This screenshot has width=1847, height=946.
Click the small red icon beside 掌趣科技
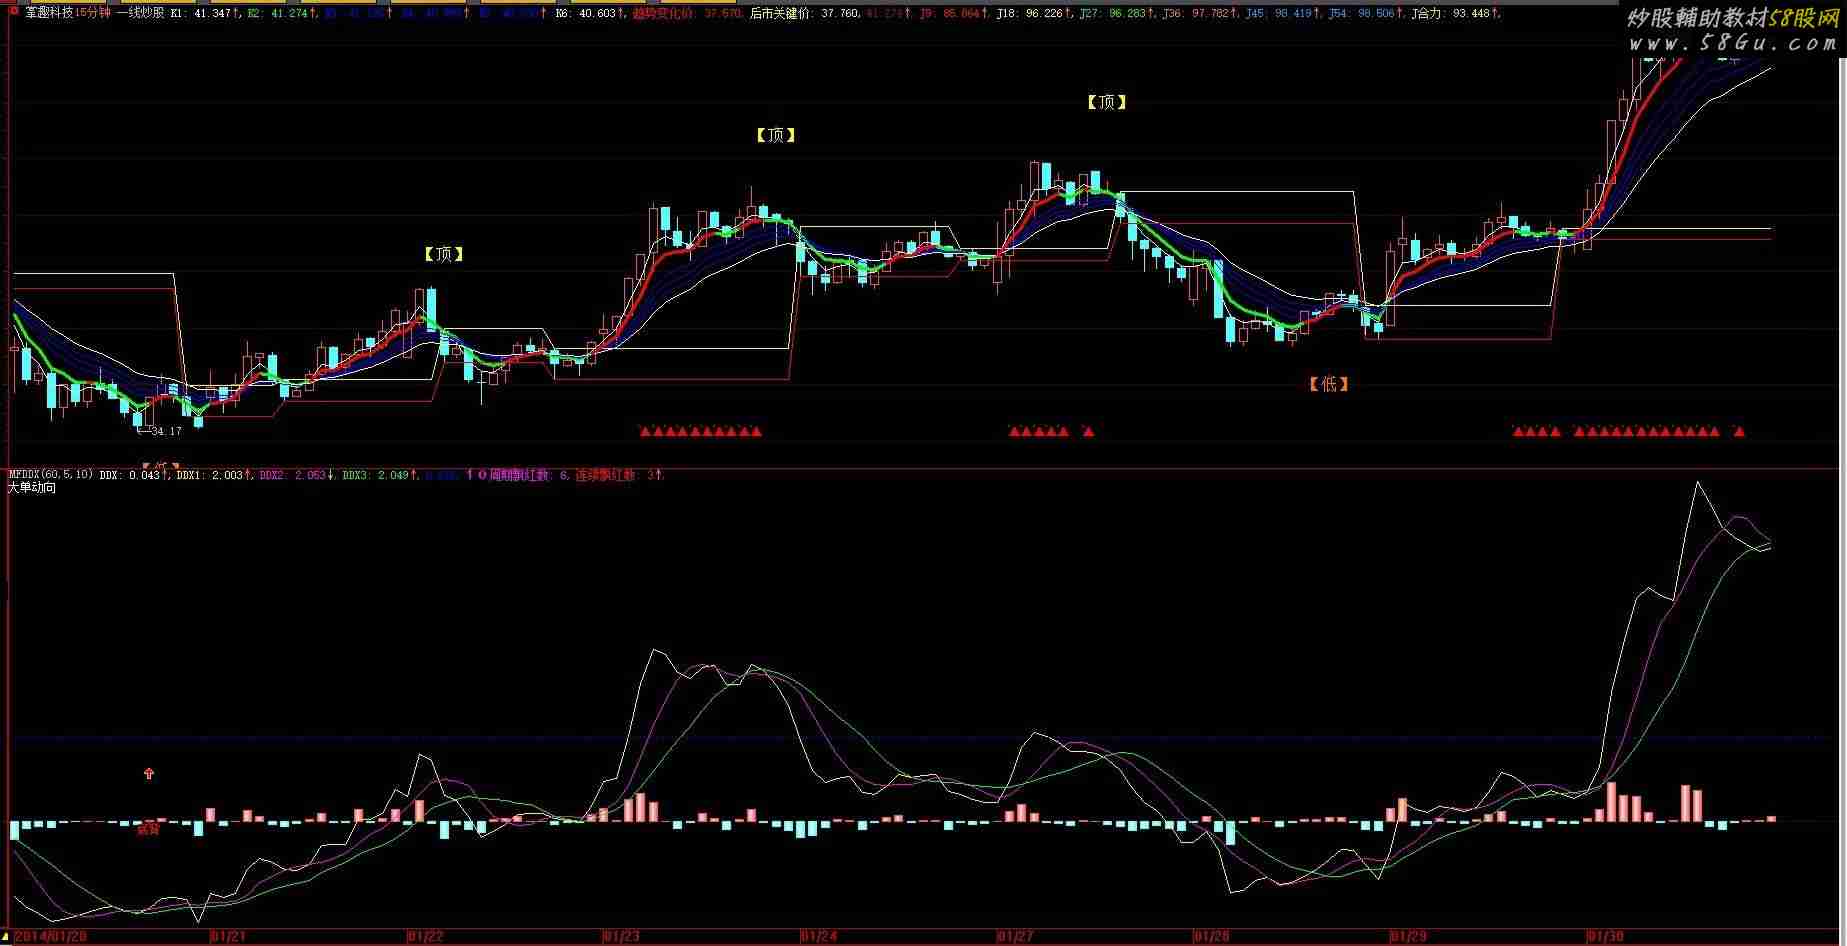13,13
